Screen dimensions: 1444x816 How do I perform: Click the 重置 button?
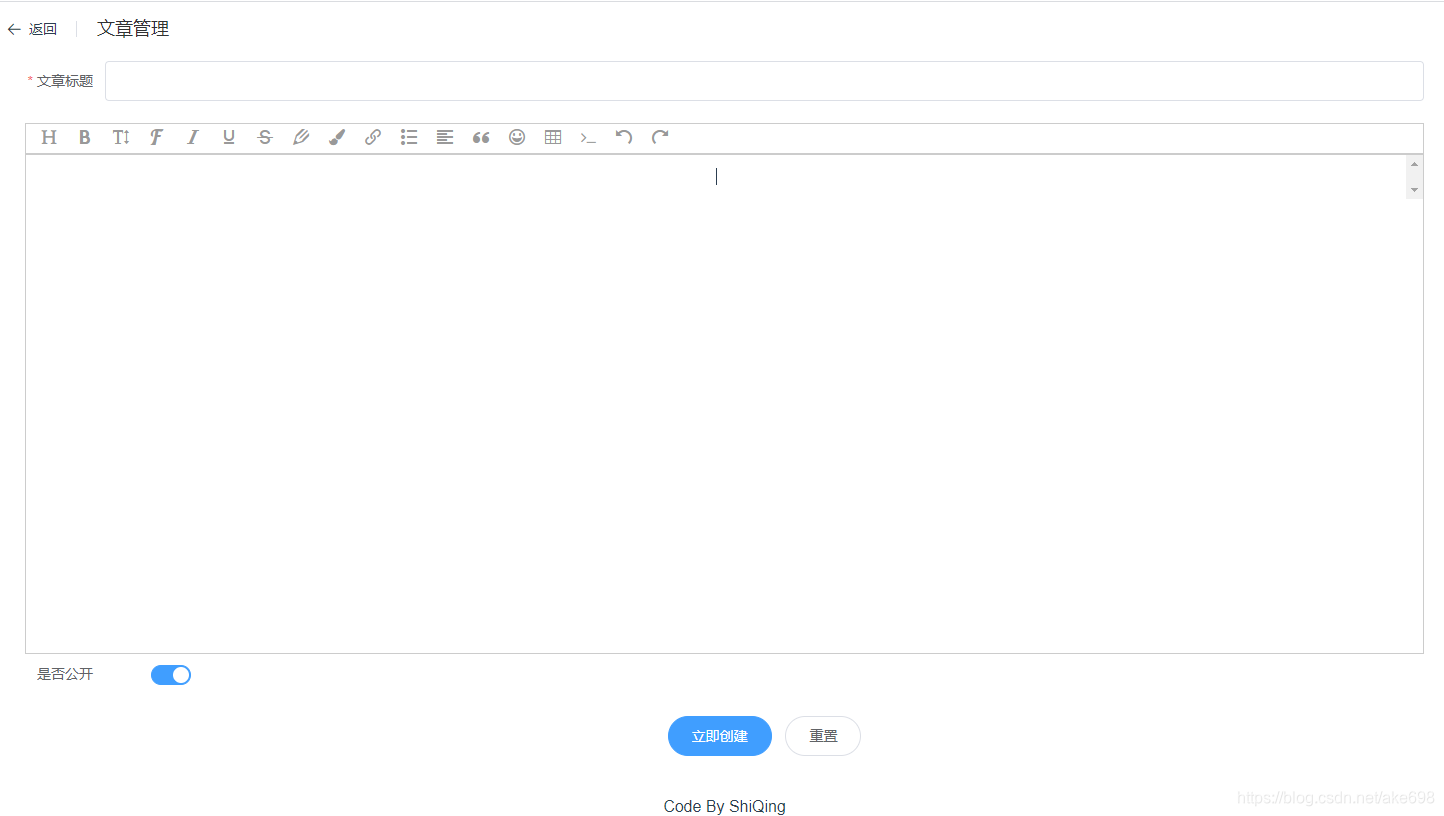coord(823,736)
